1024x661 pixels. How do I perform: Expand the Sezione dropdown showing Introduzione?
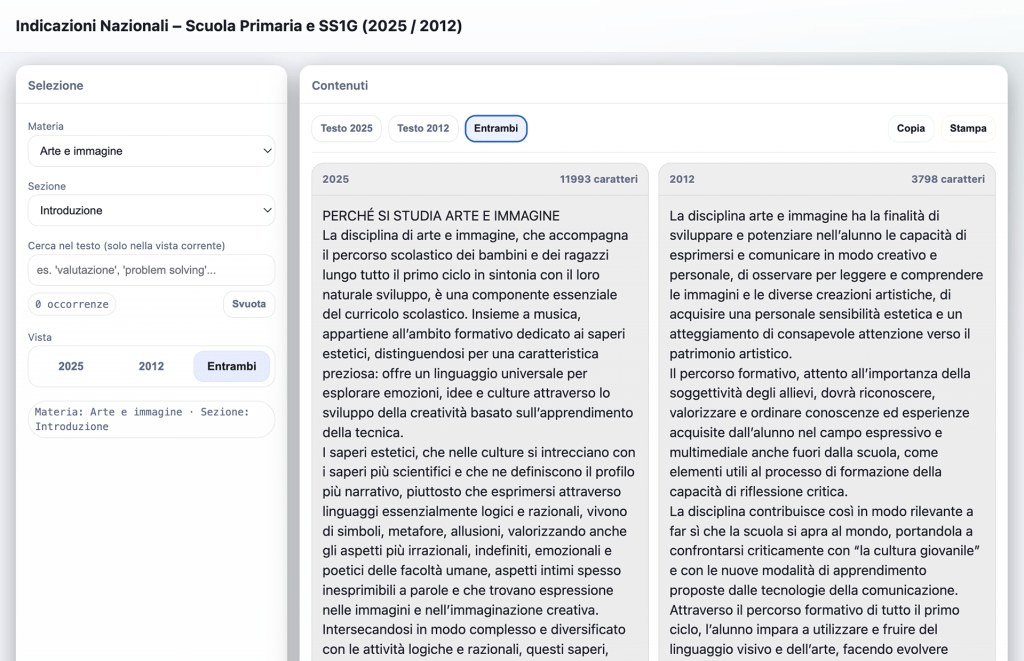click(x=151, y=211)
